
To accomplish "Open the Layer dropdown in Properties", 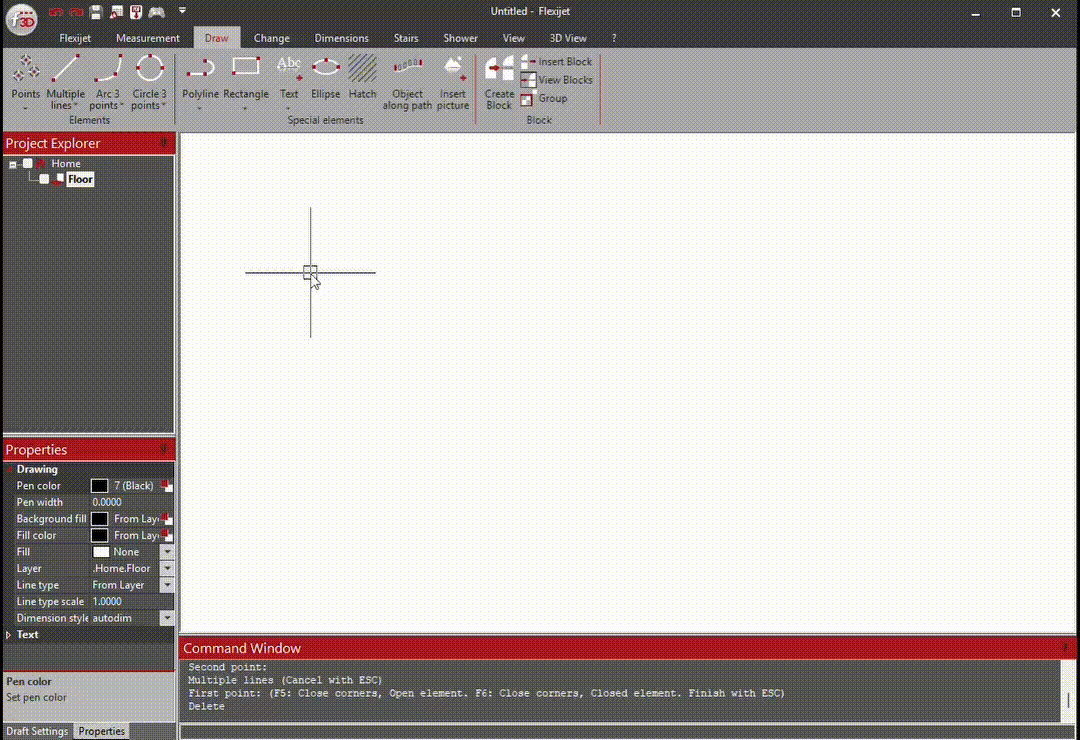I will tap(167, 568).
